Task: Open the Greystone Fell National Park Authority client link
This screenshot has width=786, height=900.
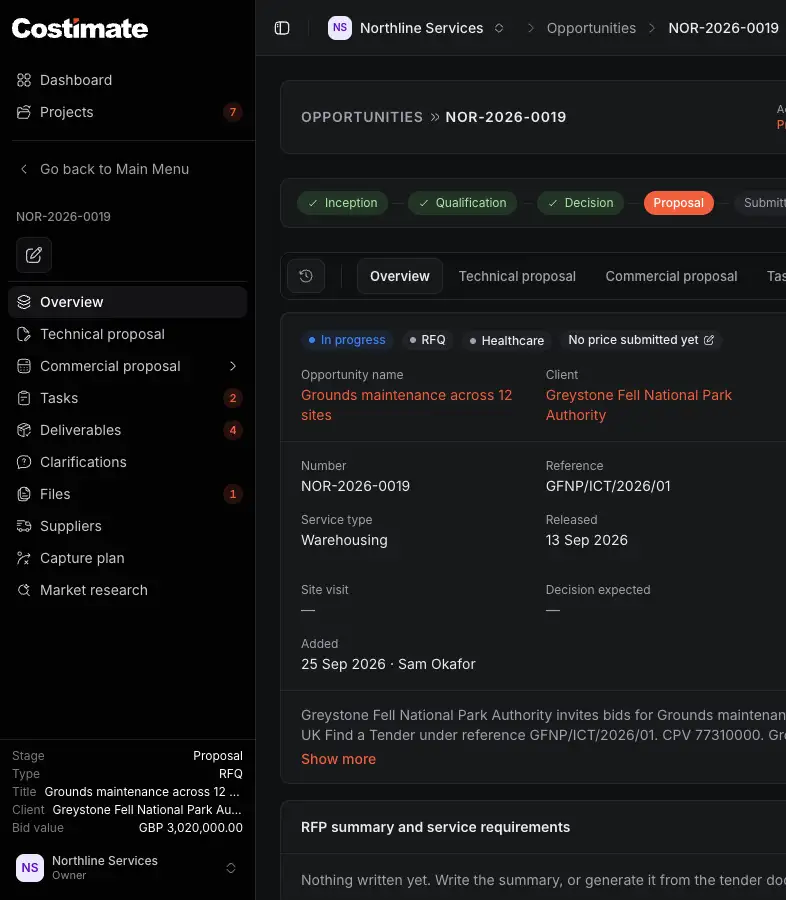Action: [638, 405]
